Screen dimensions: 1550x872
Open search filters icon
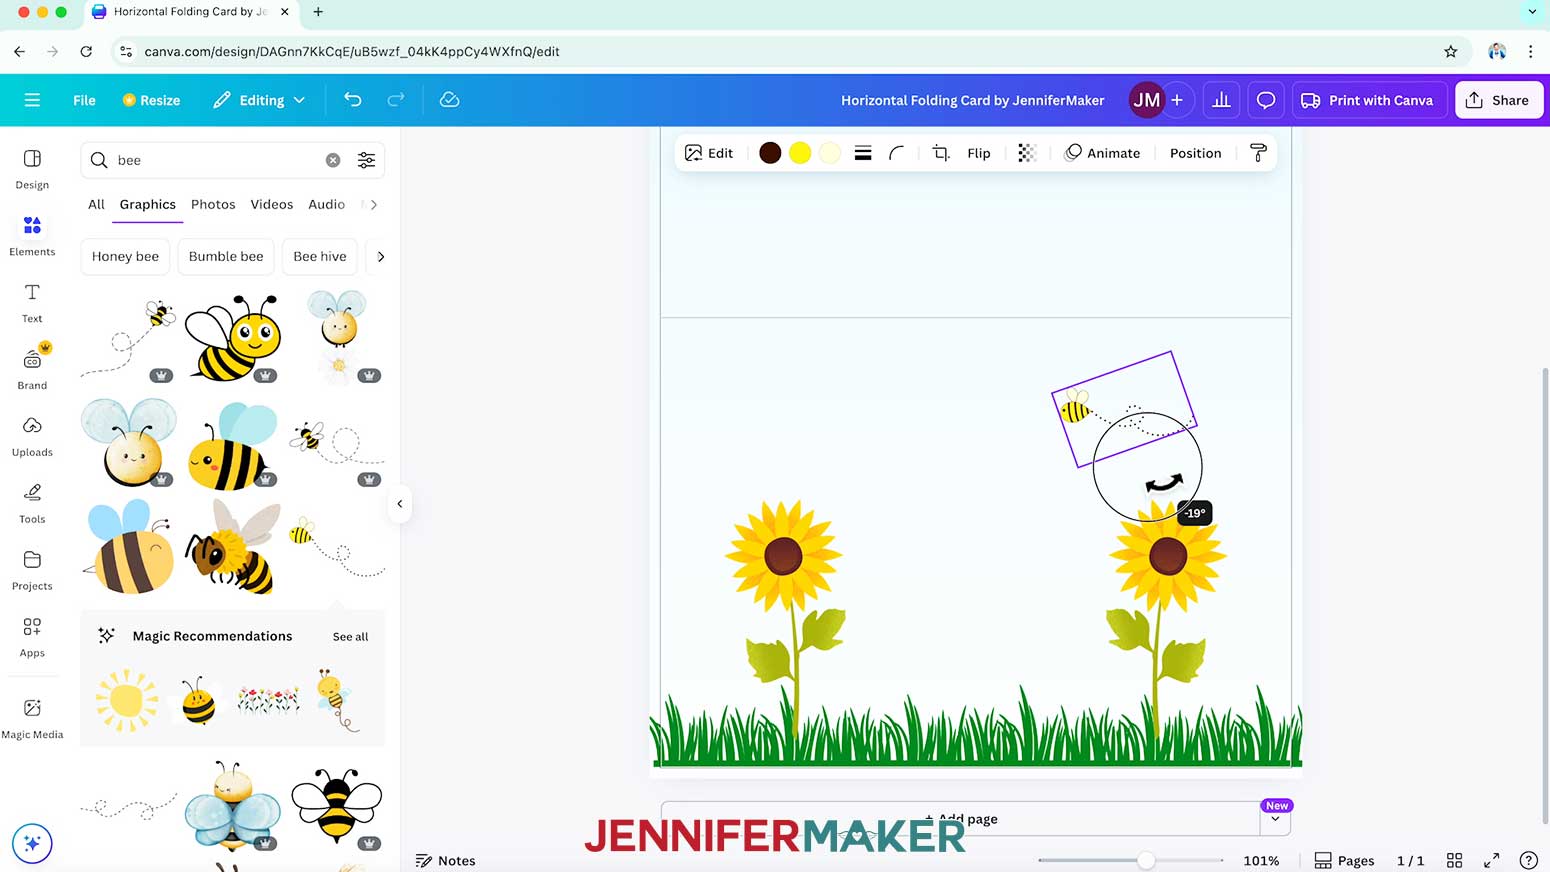coord(367,160)
